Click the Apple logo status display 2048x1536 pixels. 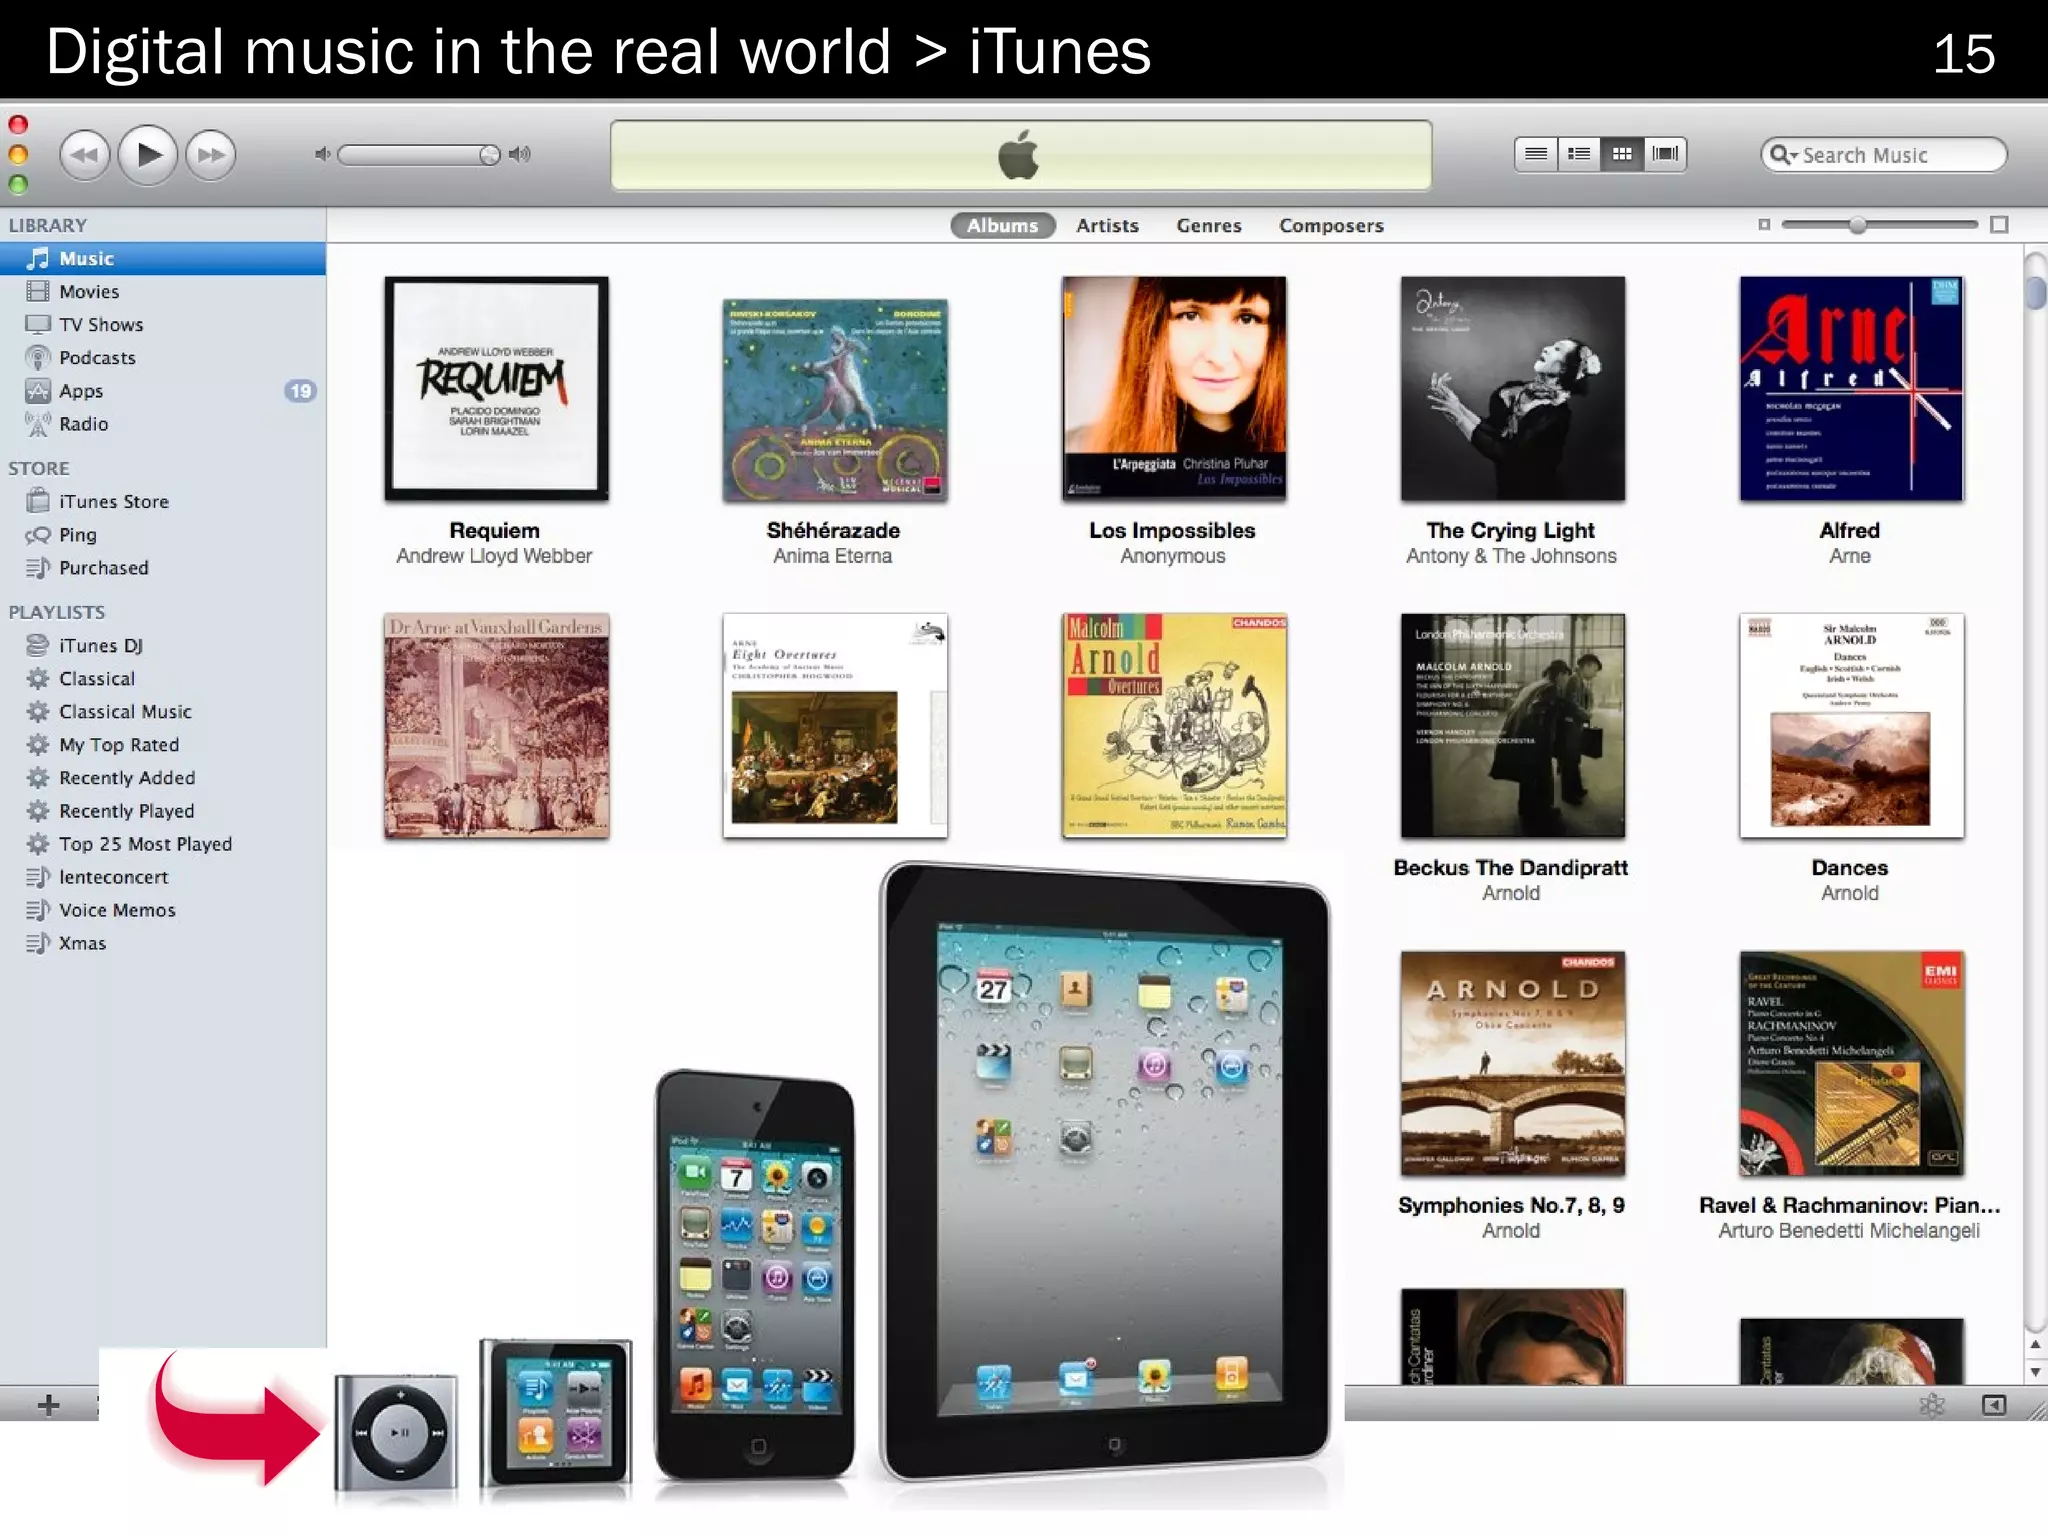click(1021, 155)
